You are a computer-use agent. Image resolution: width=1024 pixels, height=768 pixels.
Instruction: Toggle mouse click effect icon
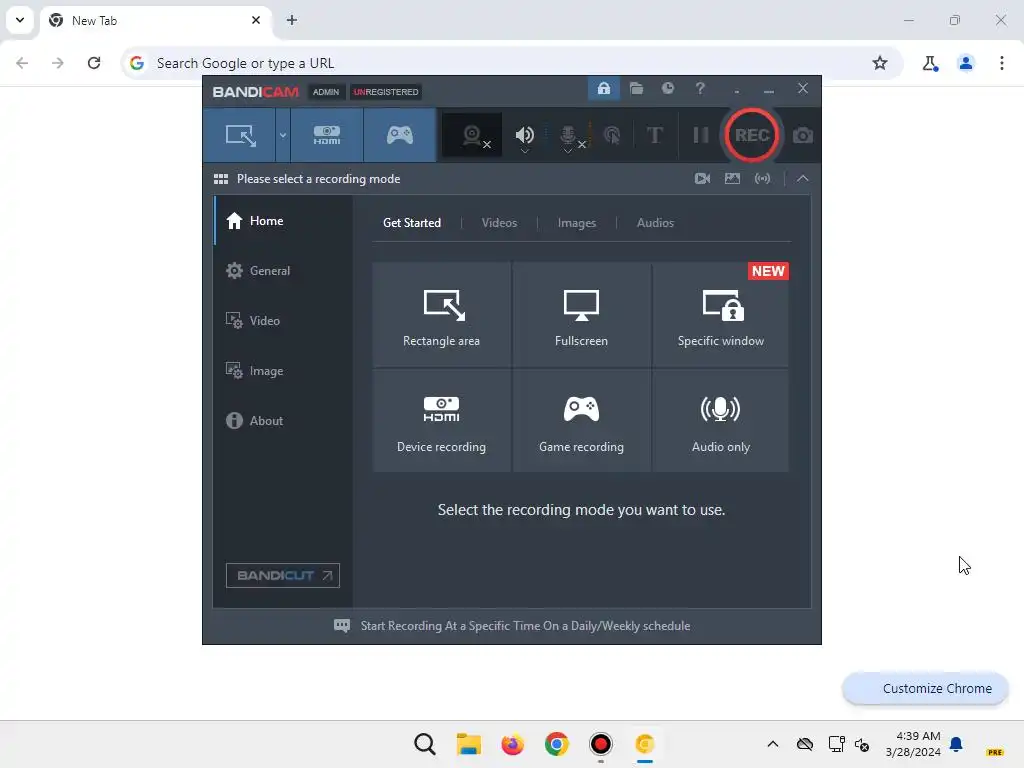(x=612, y=135)
